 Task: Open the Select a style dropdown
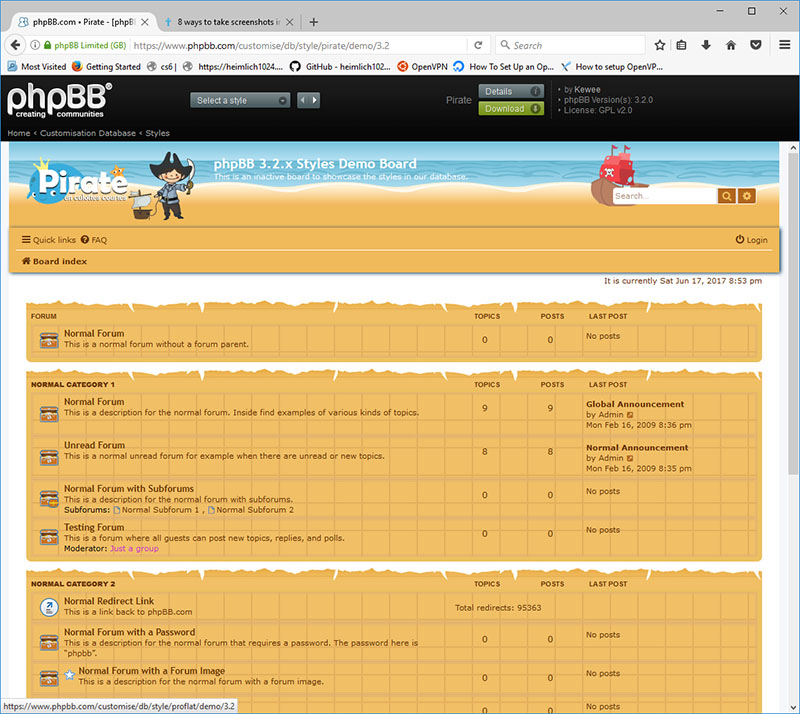[x=240, y=101]
